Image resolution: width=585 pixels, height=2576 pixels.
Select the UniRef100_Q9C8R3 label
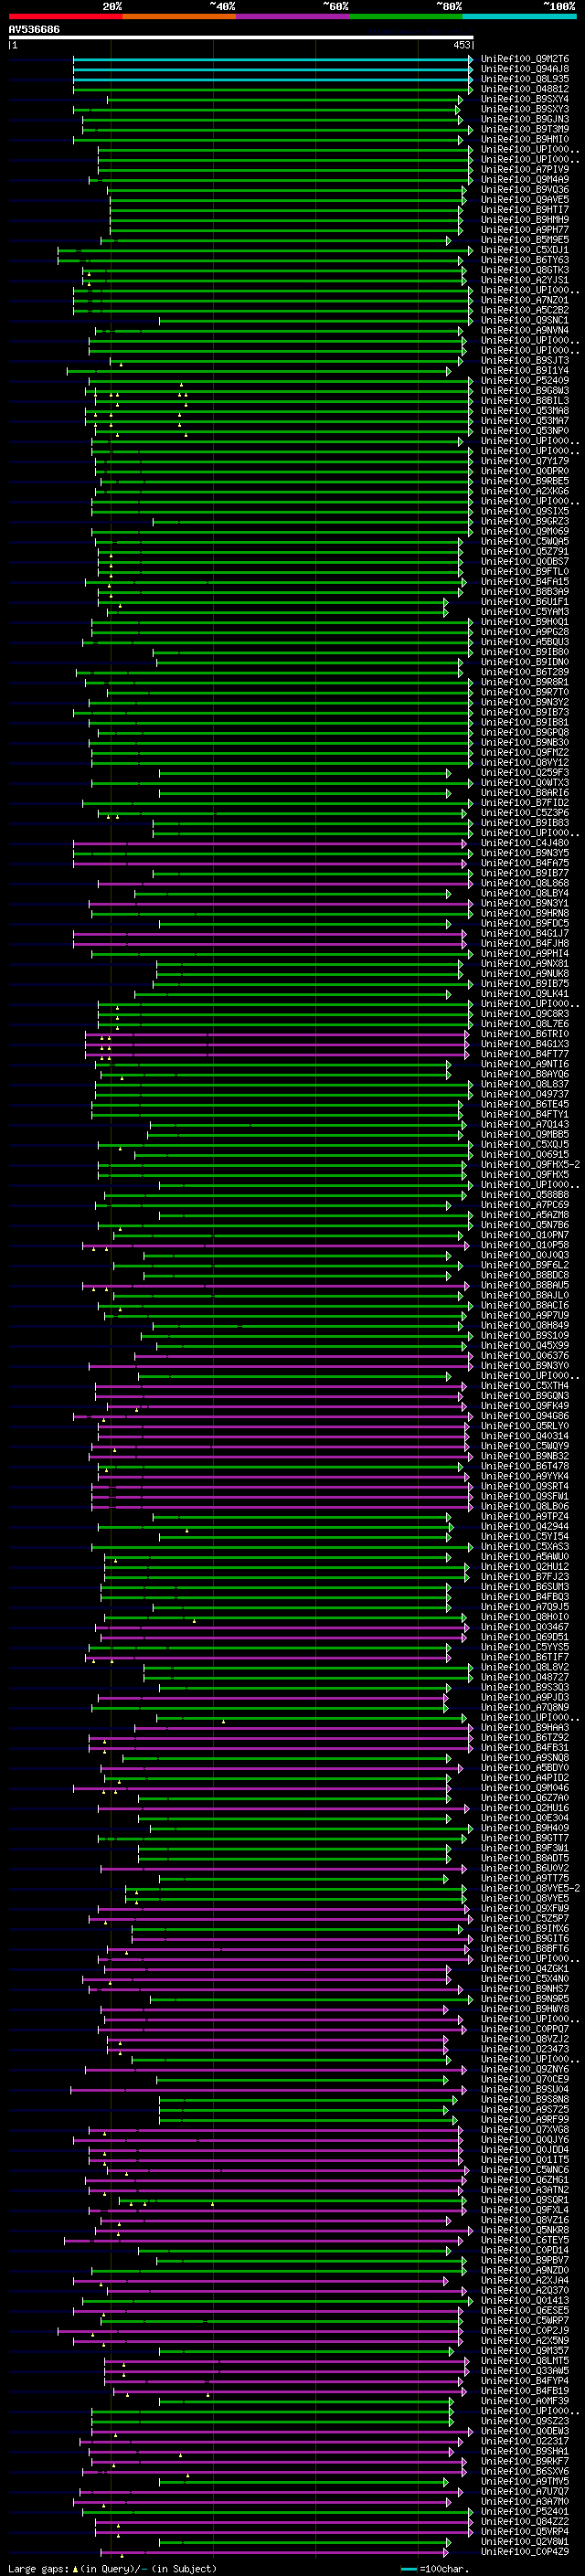pyautogui.click(x=525, y=1014)
